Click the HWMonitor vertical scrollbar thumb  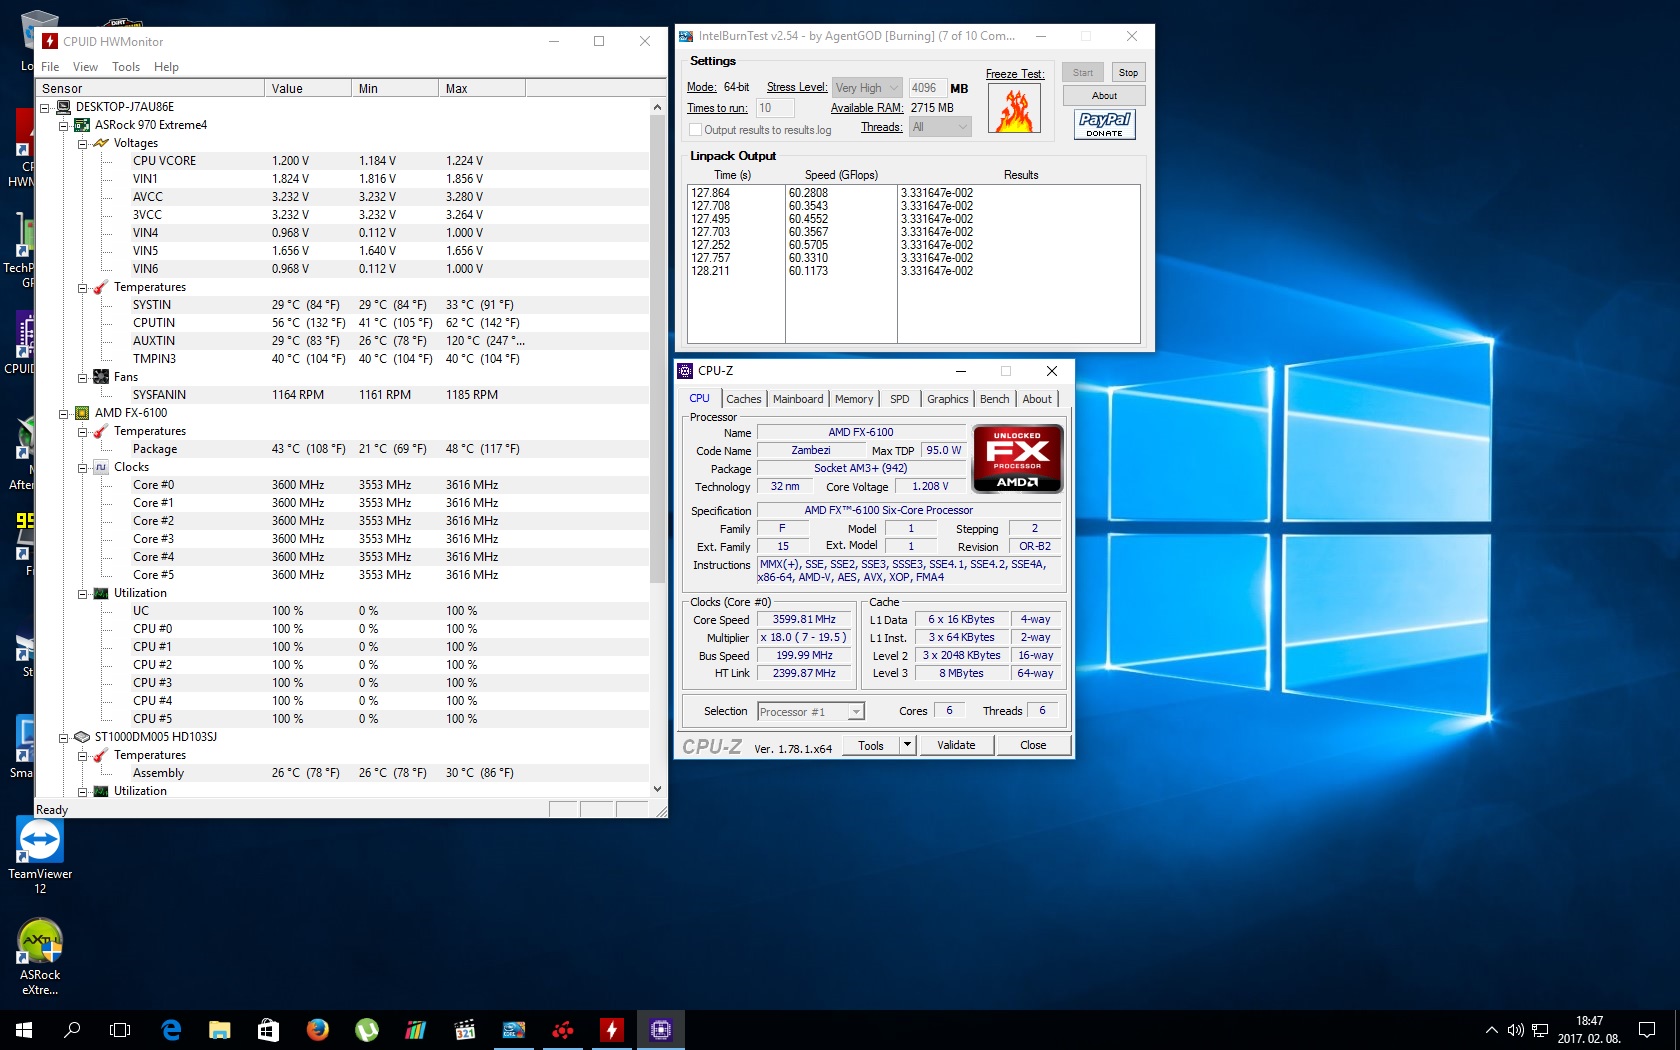[x=657, y=349]
